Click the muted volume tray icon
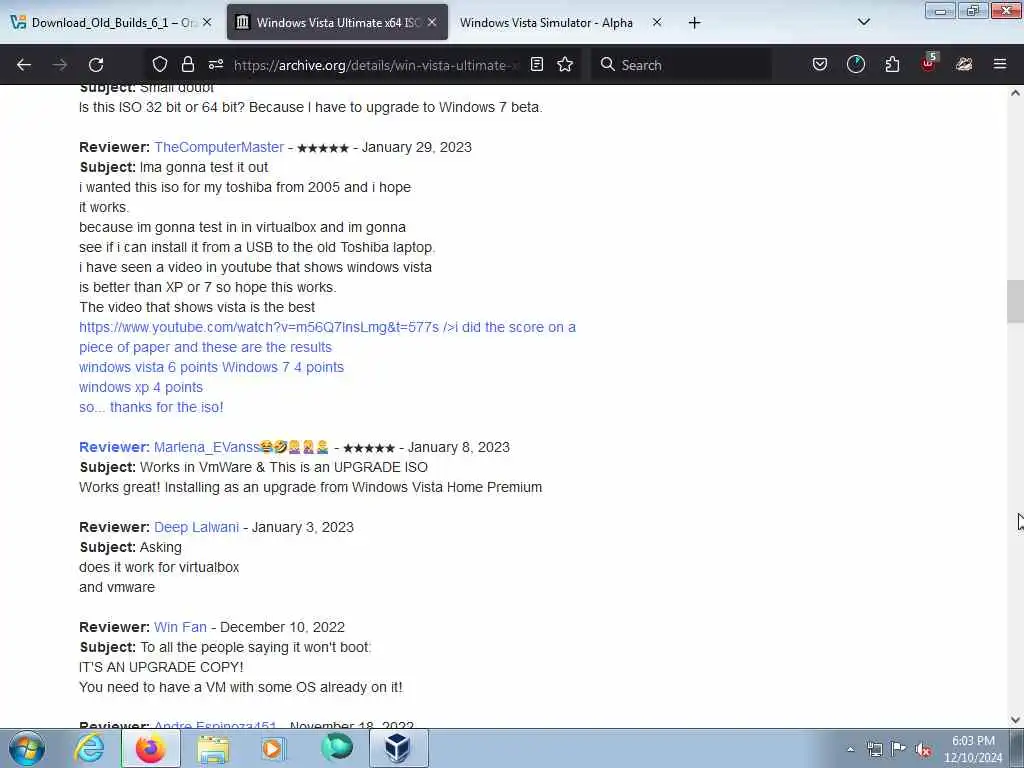The height and width of the screenshot is (768, 1024). point(923,750)
